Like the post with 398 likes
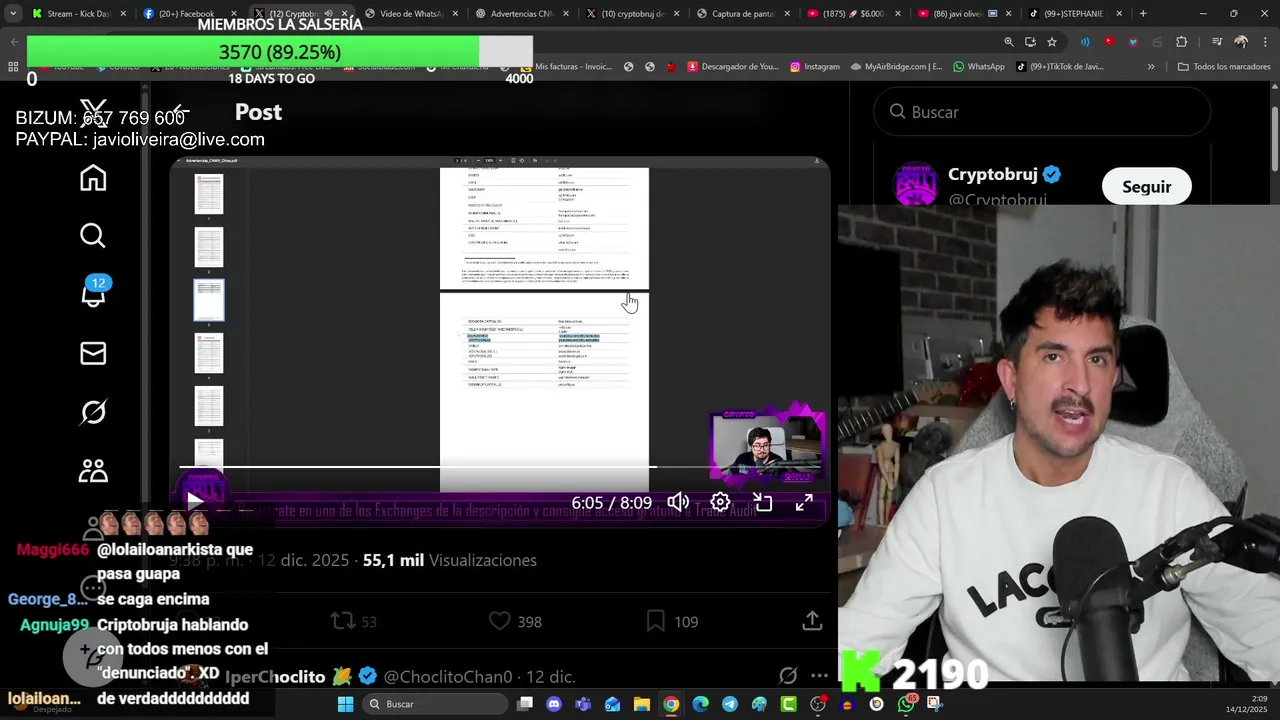 (x=515, y=622)
